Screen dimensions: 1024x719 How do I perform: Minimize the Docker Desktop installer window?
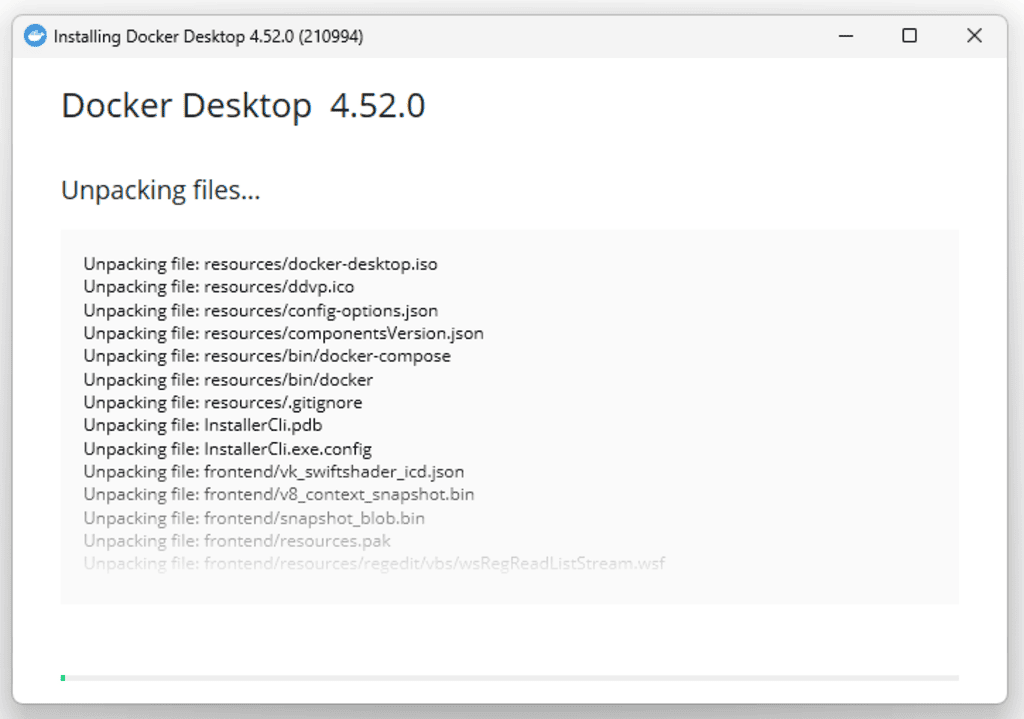(845, 35)
